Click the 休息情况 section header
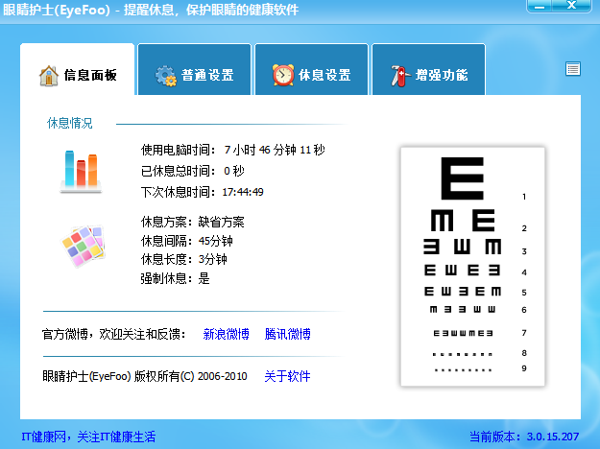This screenshot has width=600, height=449. [x=69, y=124]
